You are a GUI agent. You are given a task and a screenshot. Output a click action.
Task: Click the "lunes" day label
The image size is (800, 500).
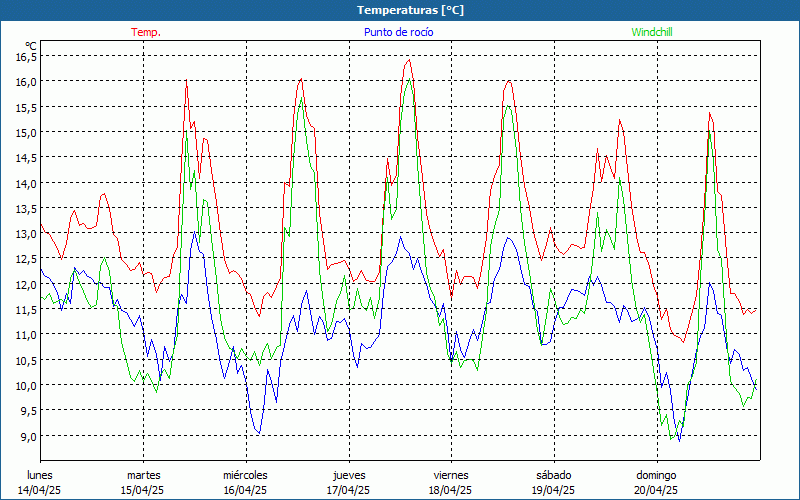point(40,475)
